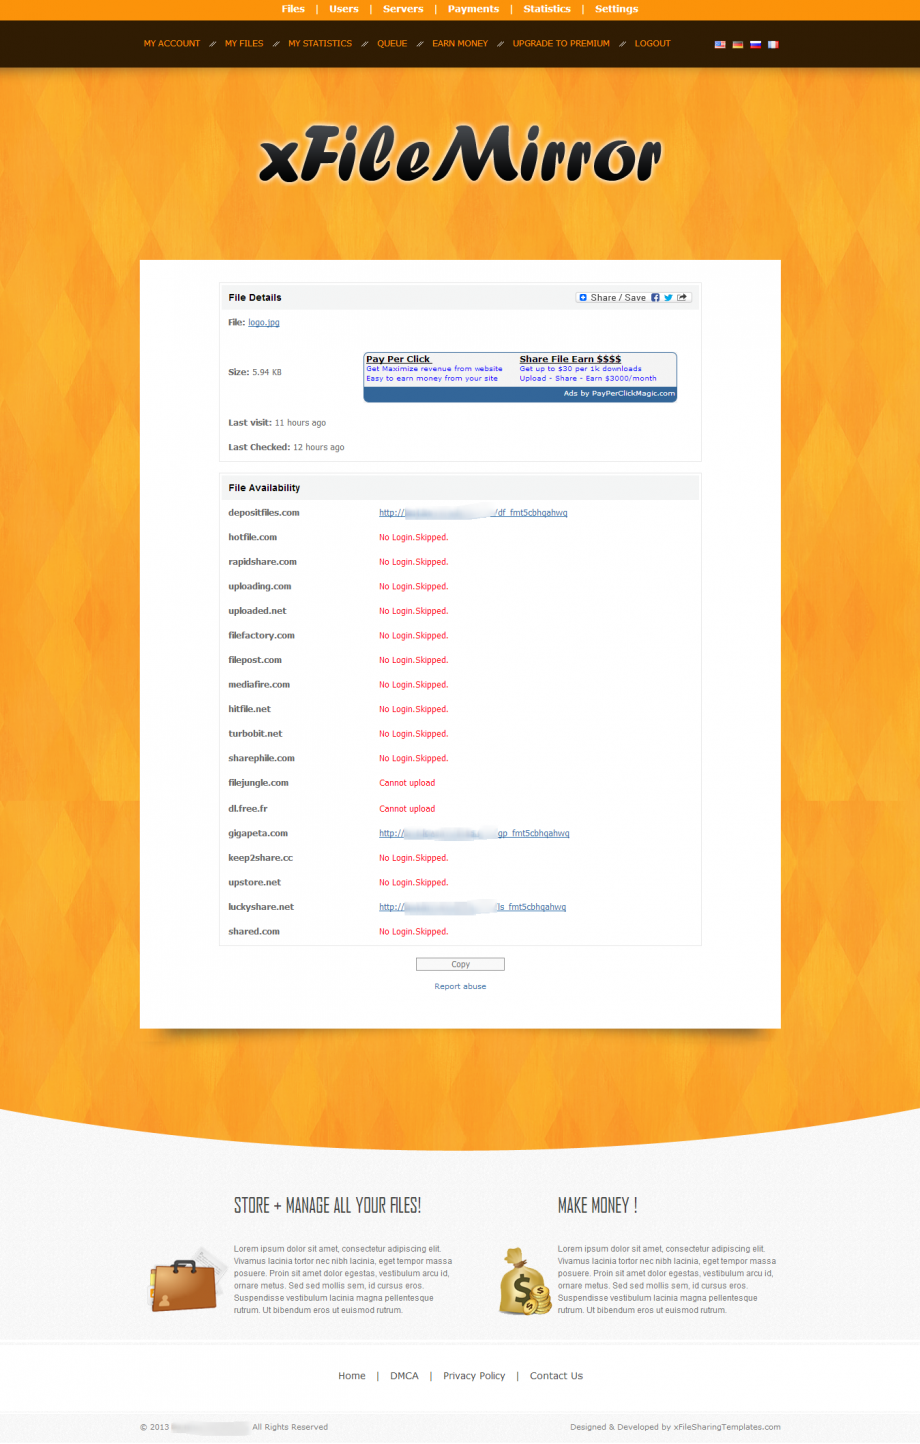
Task: Click the hotfile.com row label
Action: pos(252,537)
